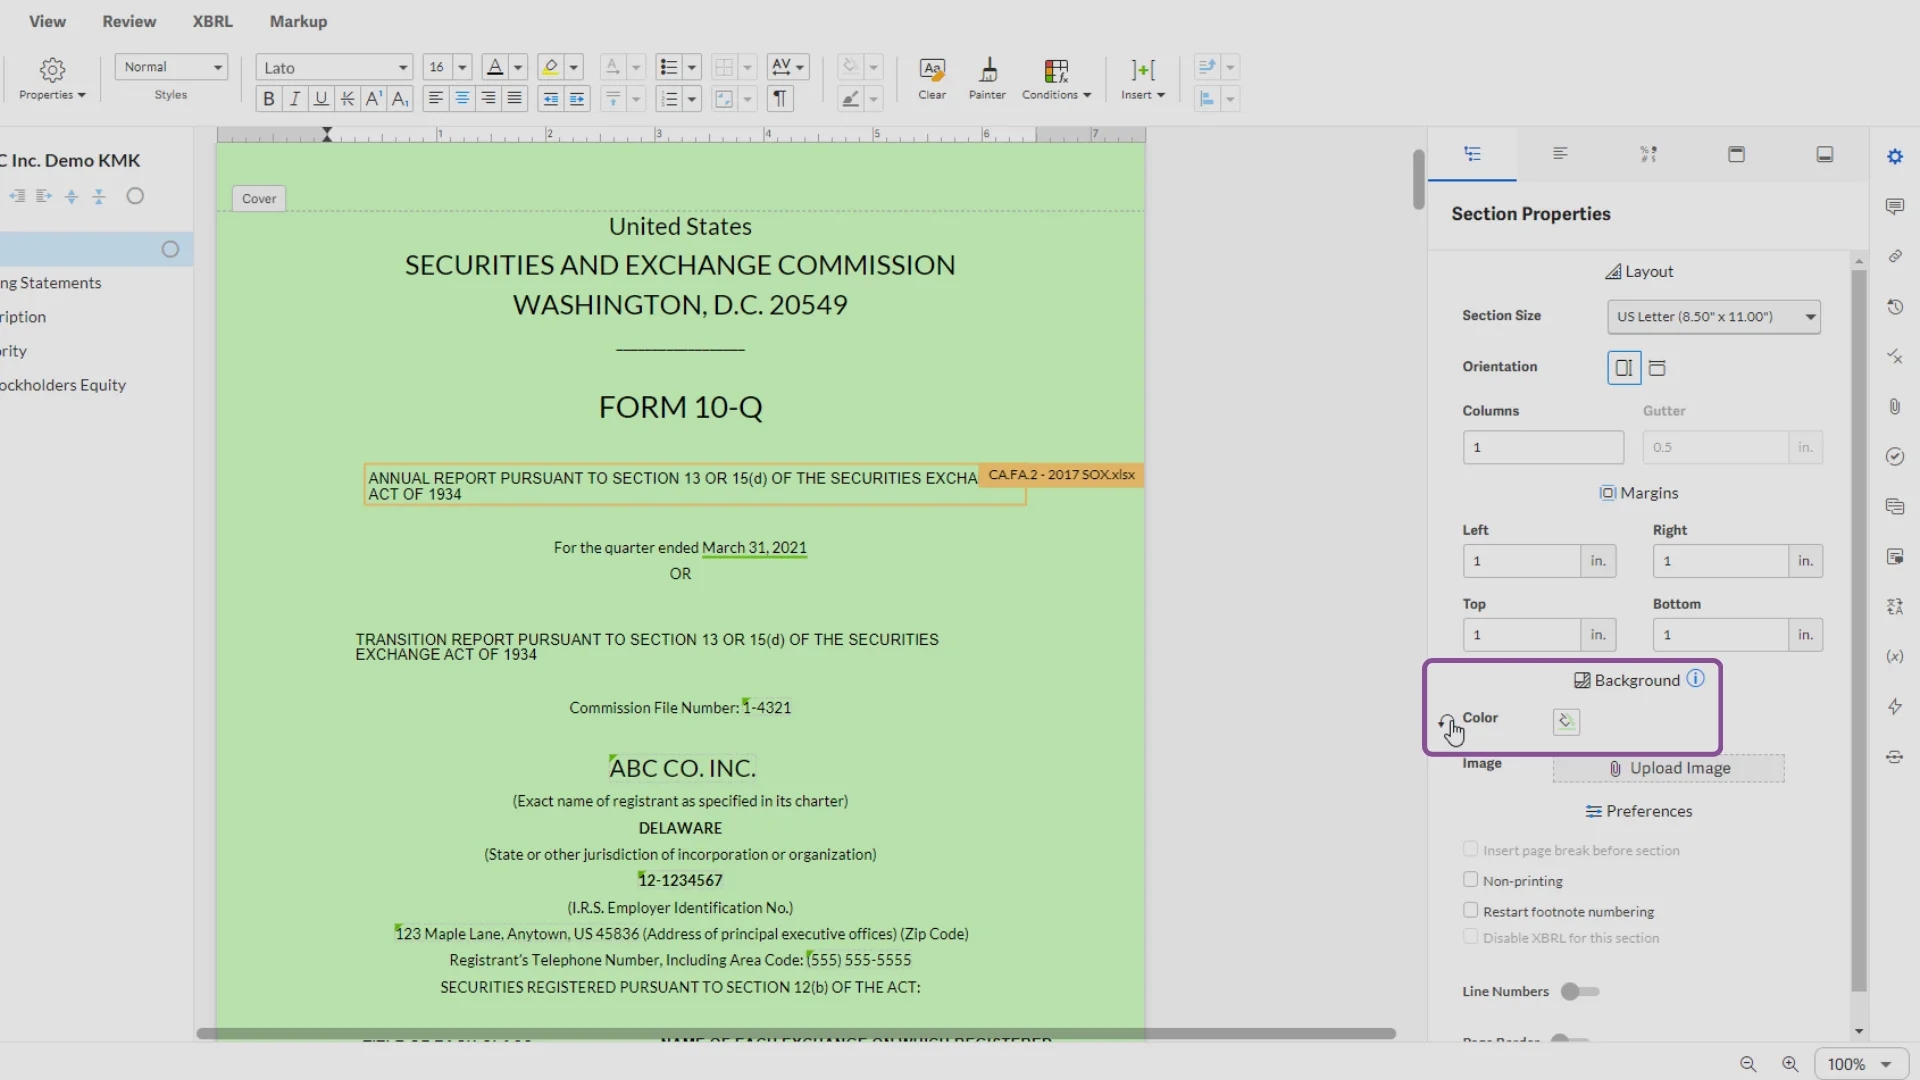Click the show paragraph marks icon
Viewport: 1920px width, 1080px height.
pos(779,99)
